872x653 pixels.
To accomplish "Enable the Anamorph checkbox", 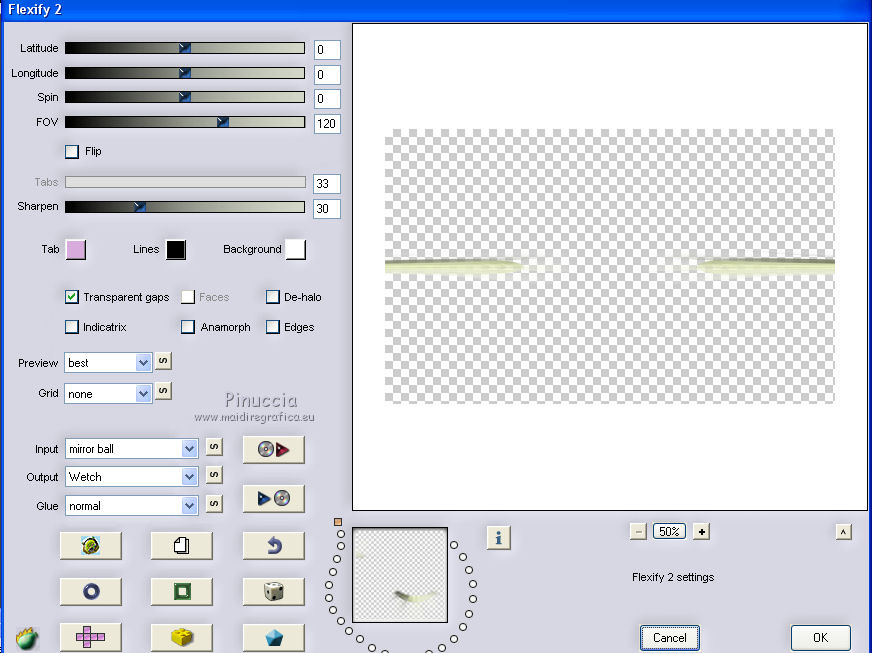I will tap(188, 327).
